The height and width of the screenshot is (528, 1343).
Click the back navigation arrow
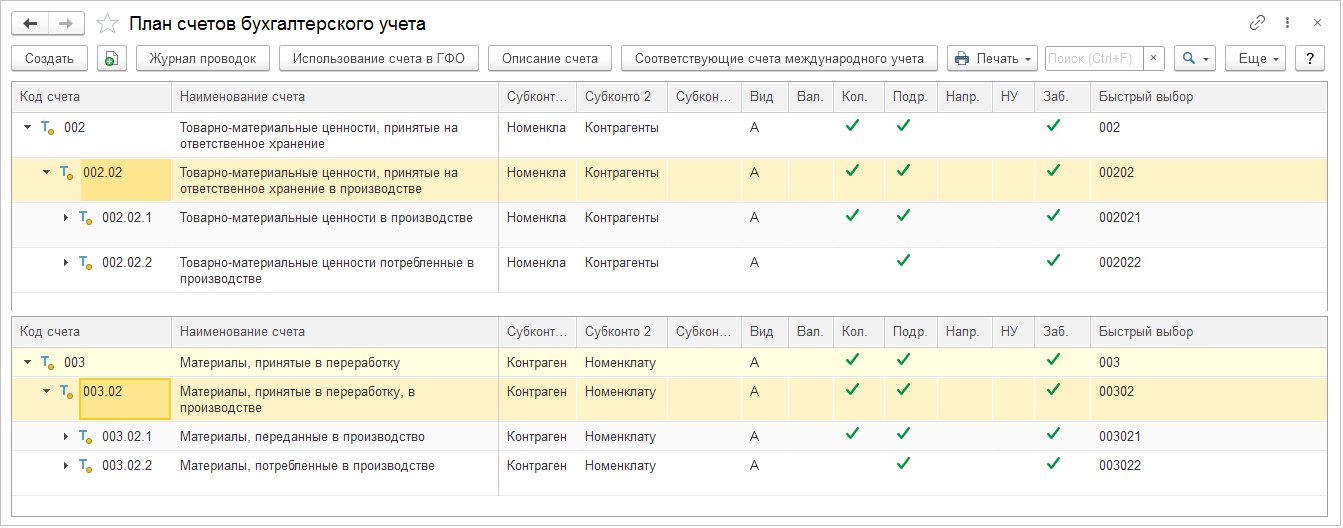(x=30, y=23)
